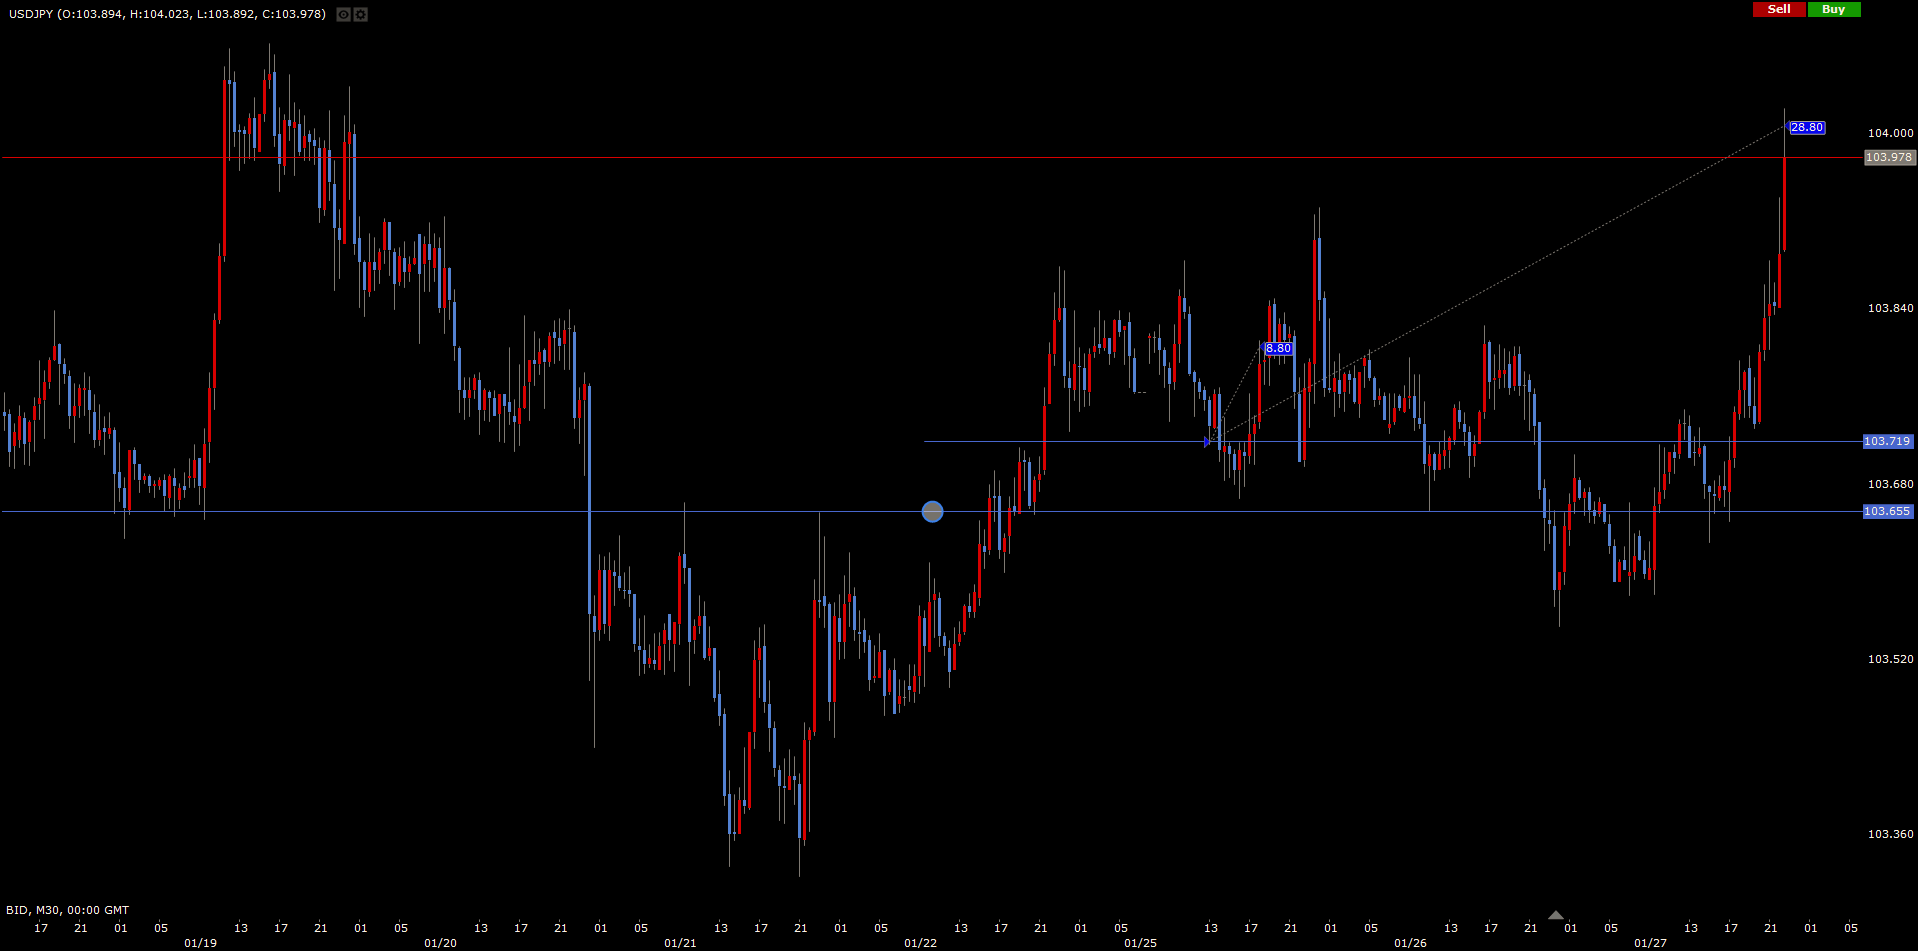Click the 01/19 date on time axis

[x=200, y=943]
